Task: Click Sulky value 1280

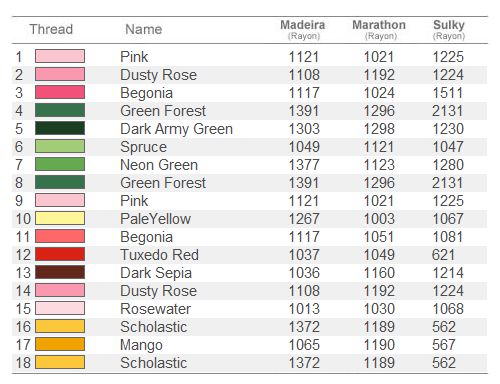Action: pyautogui.click(x=448, y=165)
